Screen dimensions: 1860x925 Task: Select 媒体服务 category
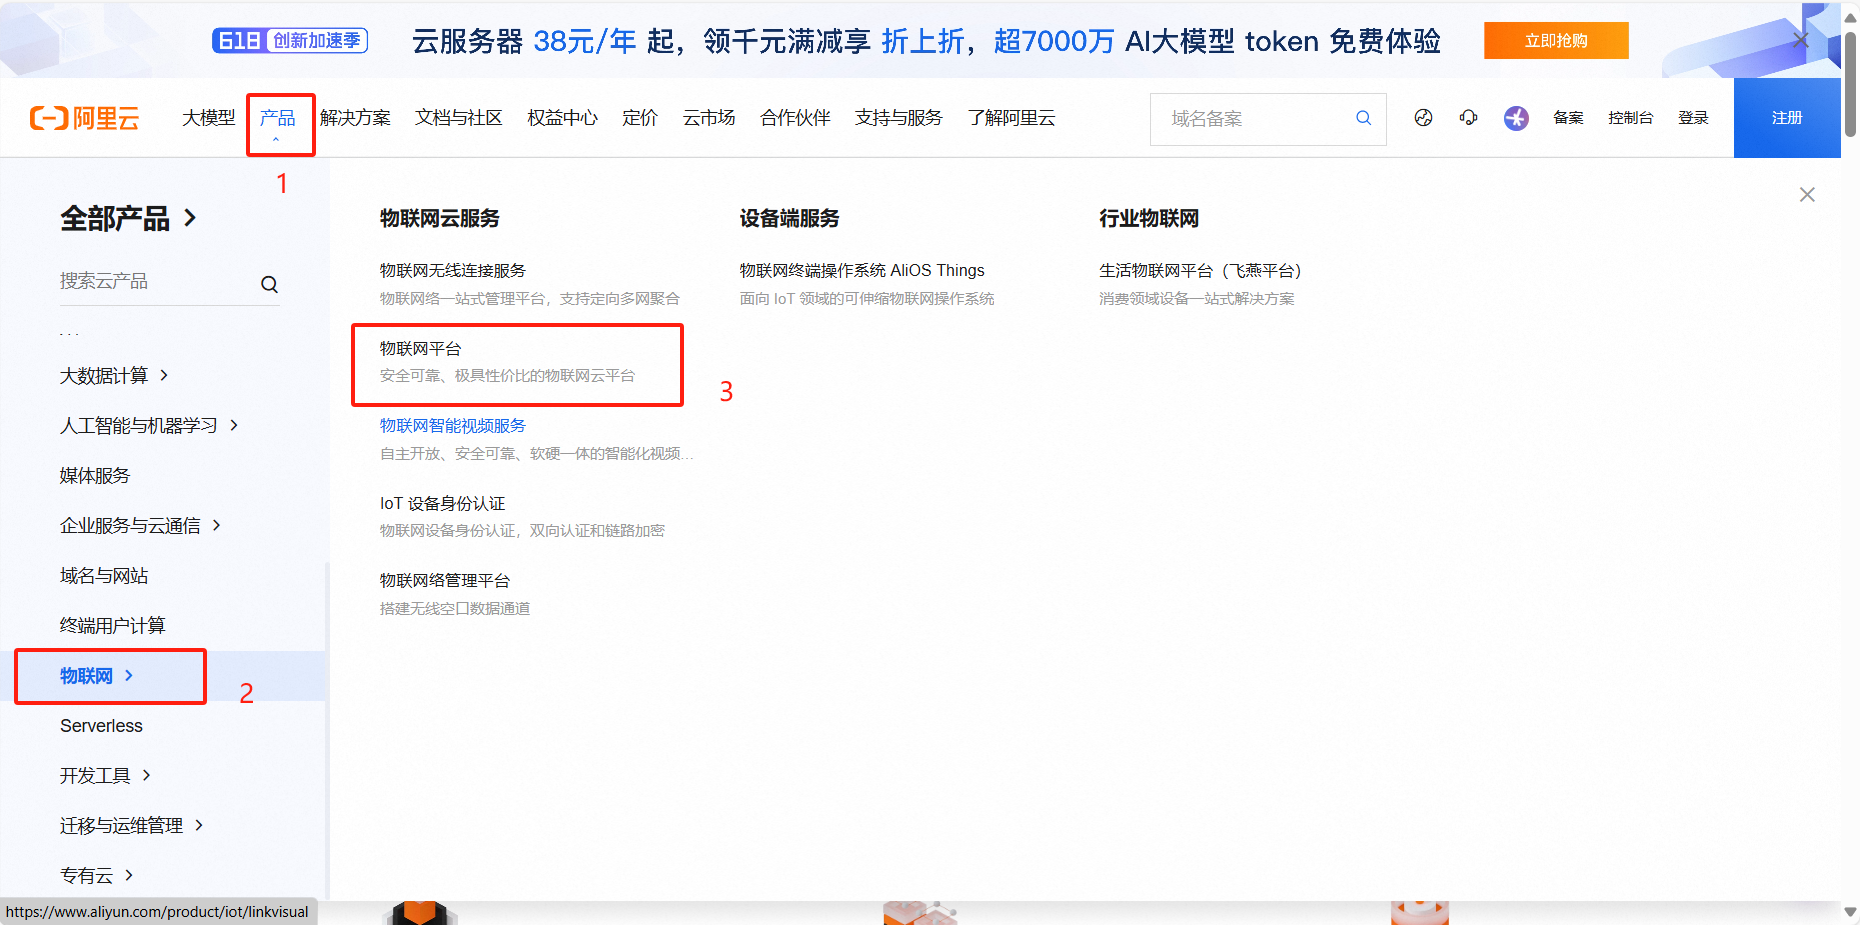coord(95,475)
